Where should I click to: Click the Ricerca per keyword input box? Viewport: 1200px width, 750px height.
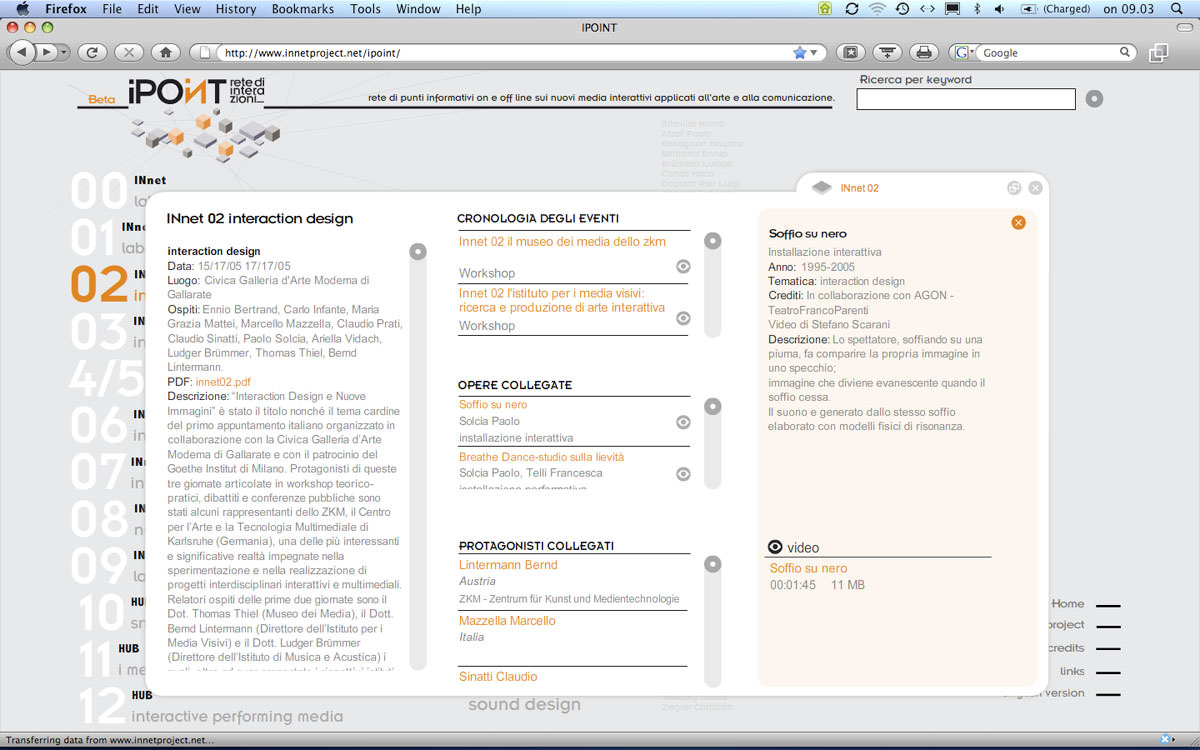(966, 99)
